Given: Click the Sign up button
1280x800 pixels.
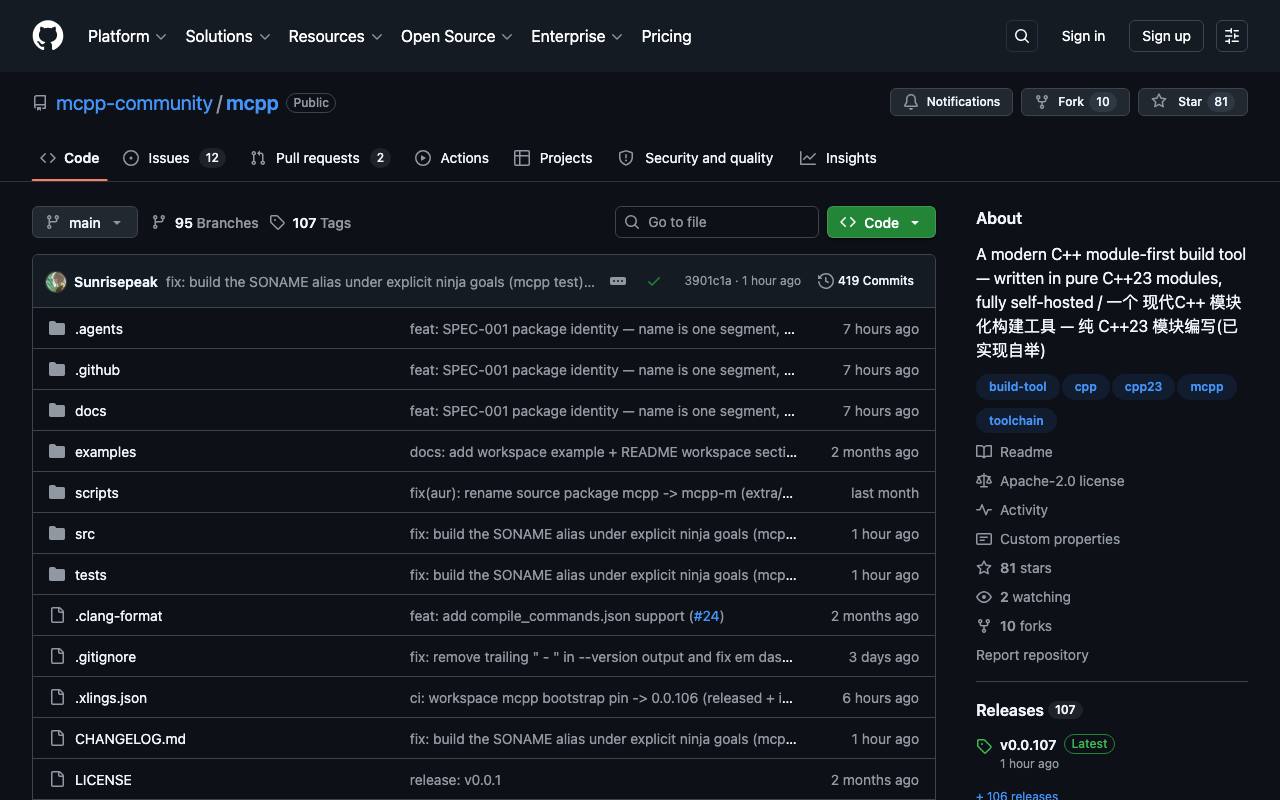Looking at the screenshot, I should [1166, 36].
